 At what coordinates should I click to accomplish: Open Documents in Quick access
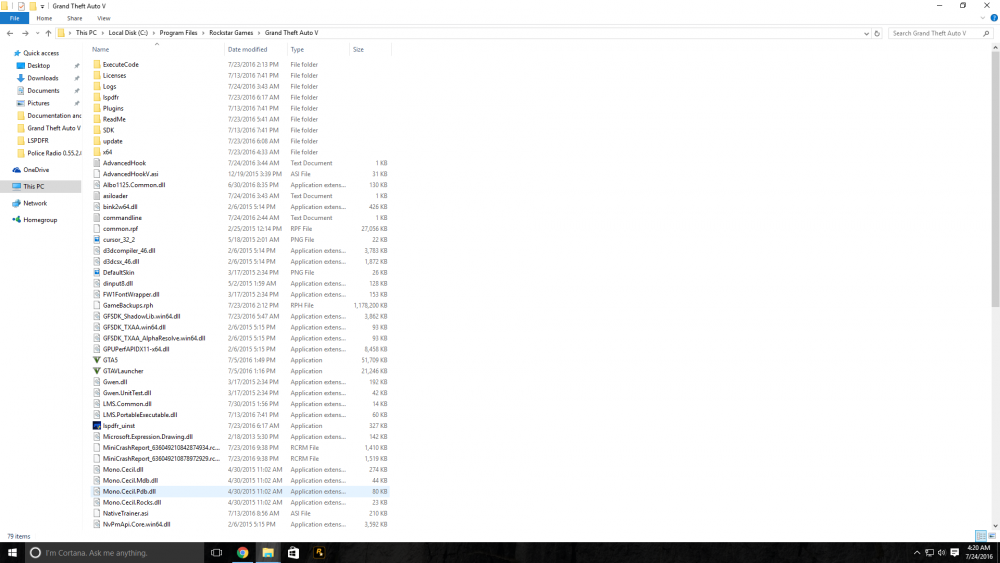coord(43,91)
